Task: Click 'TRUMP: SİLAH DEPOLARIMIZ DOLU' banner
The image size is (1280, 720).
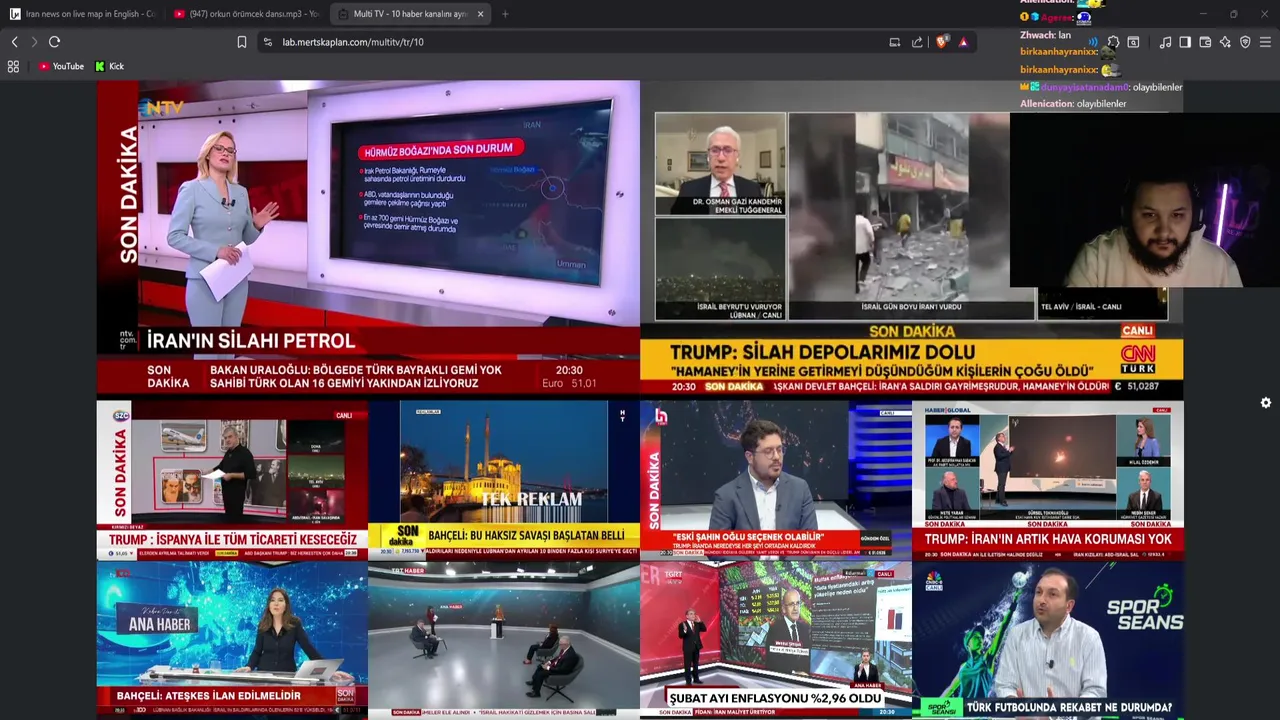Action: [x=822, y=352]
